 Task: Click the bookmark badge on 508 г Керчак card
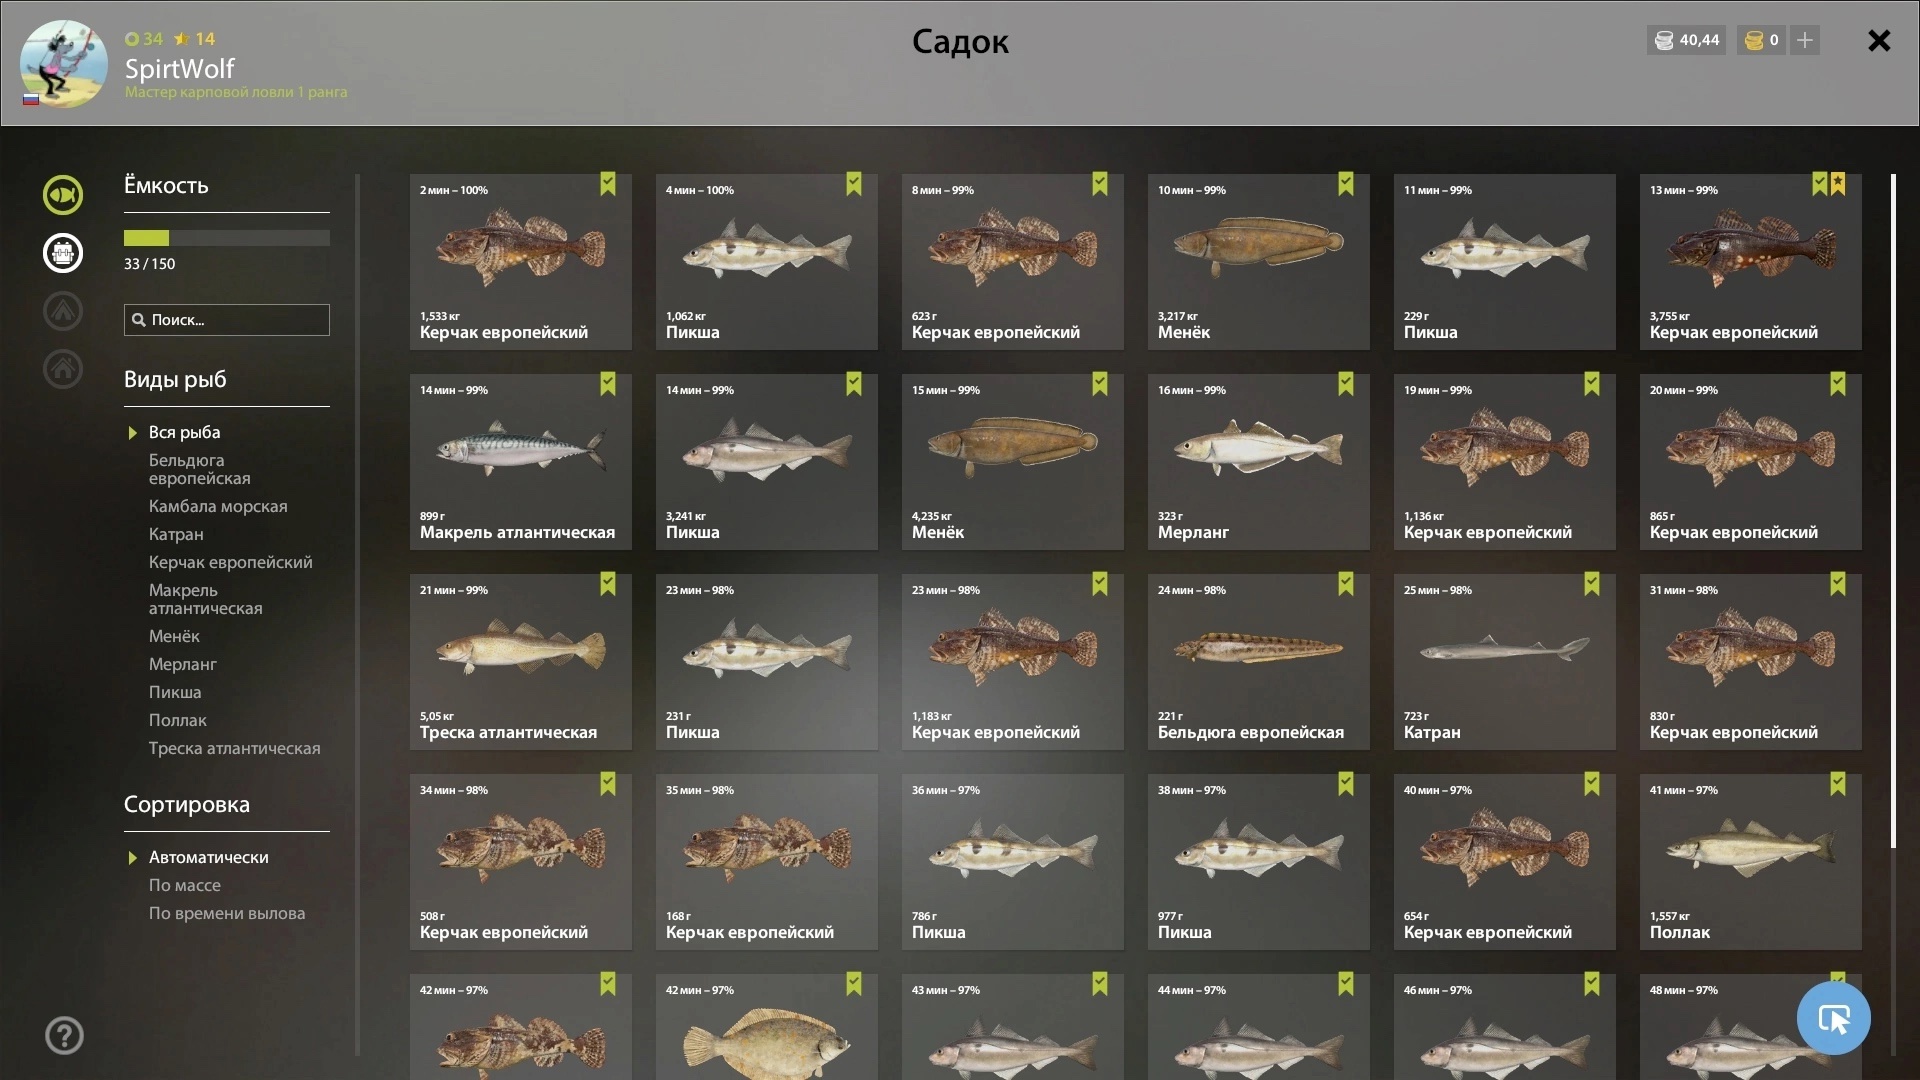[x=608, y=784]
